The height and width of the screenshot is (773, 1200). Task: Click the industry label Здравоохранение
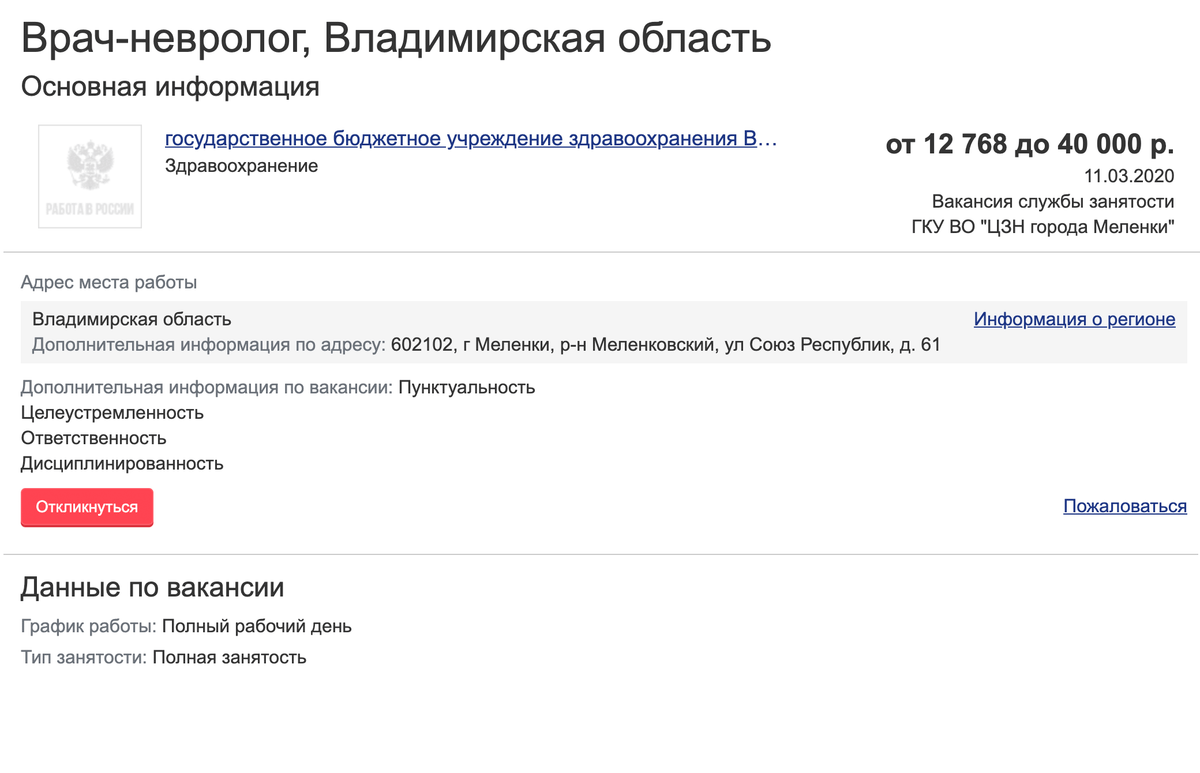point(240,165)
